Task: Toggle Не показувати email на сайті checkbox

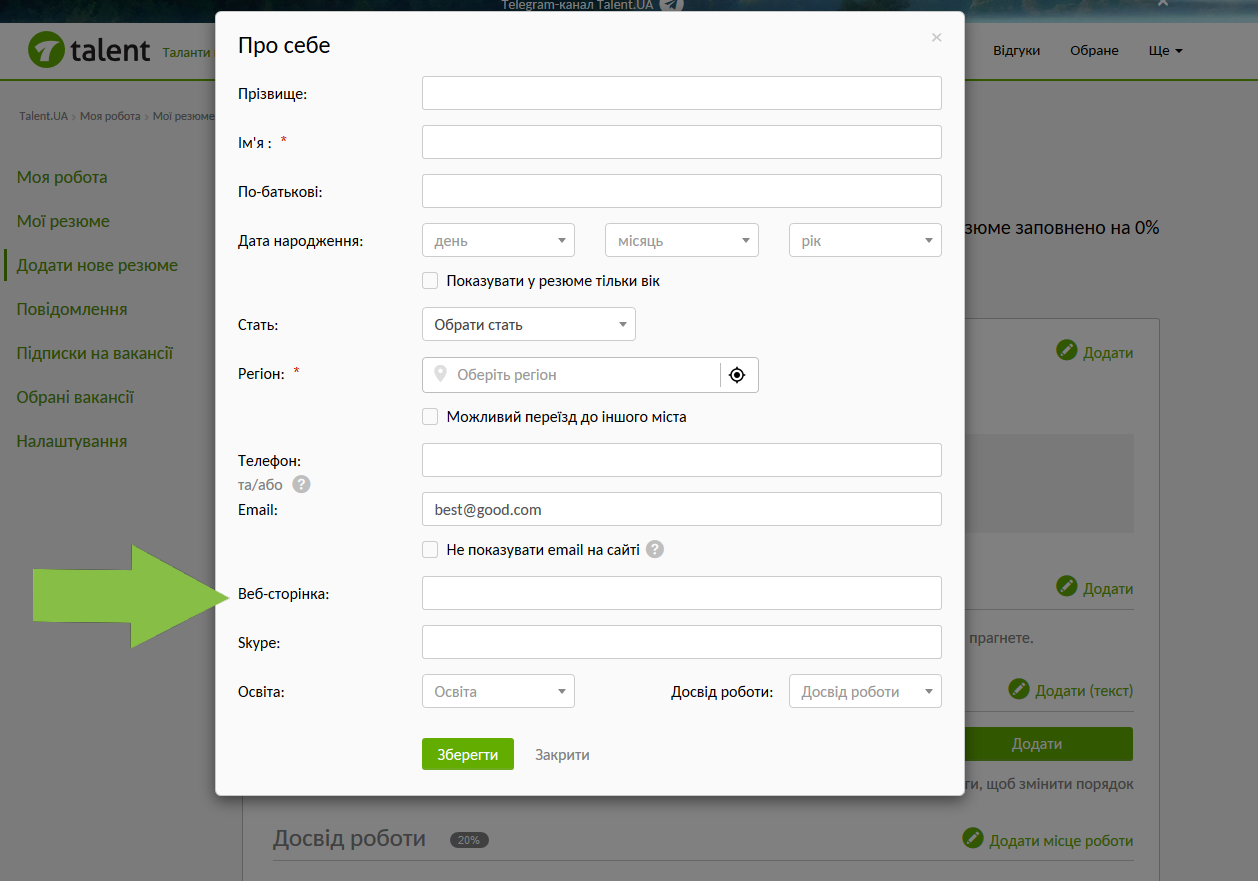Action: 430,549
